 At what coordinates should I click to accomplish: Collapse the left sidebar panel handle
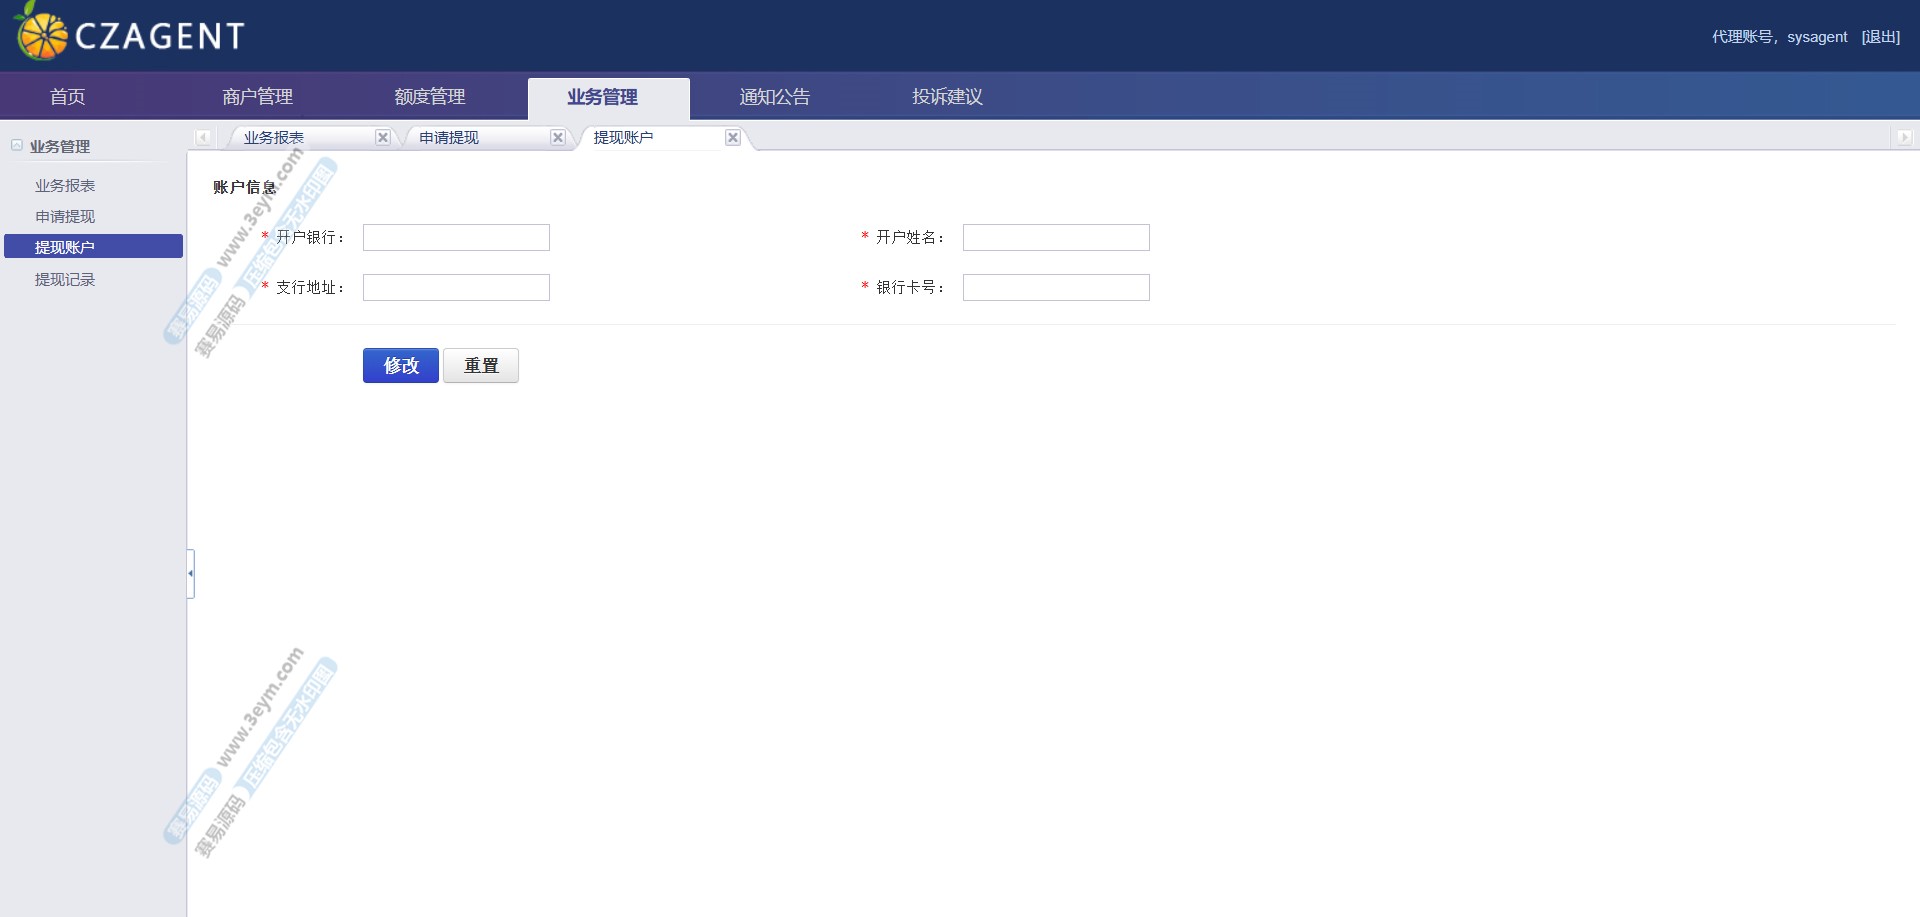tap(190, 573)
